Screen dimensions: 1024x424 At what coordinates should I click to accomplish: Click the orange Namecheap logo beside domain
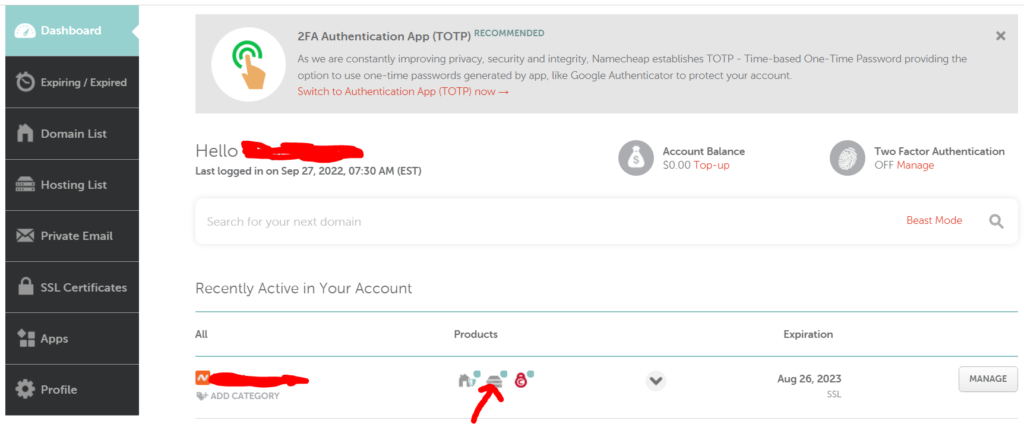pyautogui.click(x=202, y=378)
